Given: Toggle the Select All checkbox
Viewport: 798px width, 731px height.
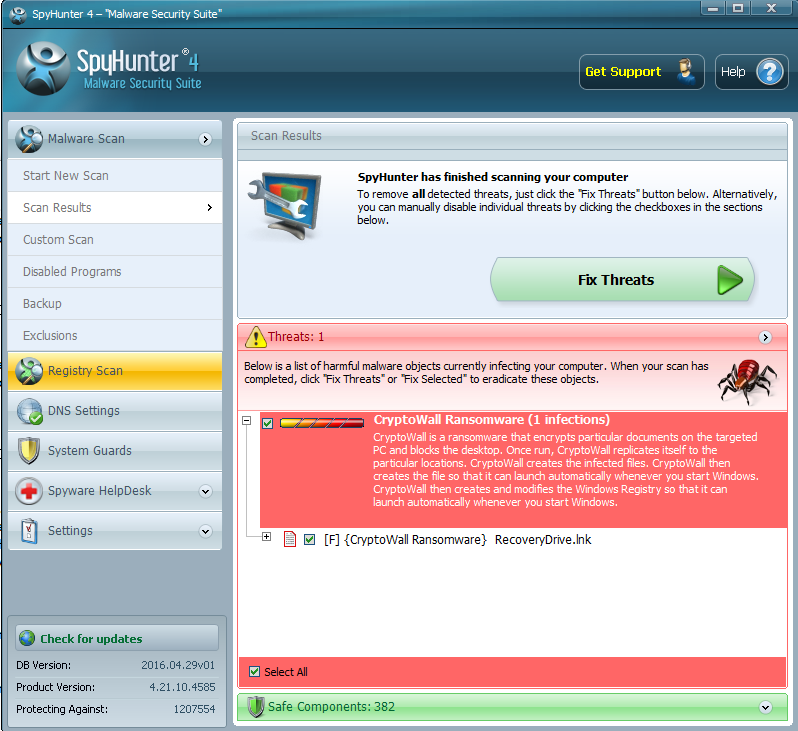Looking at the screenshot, I should (254, 671).
